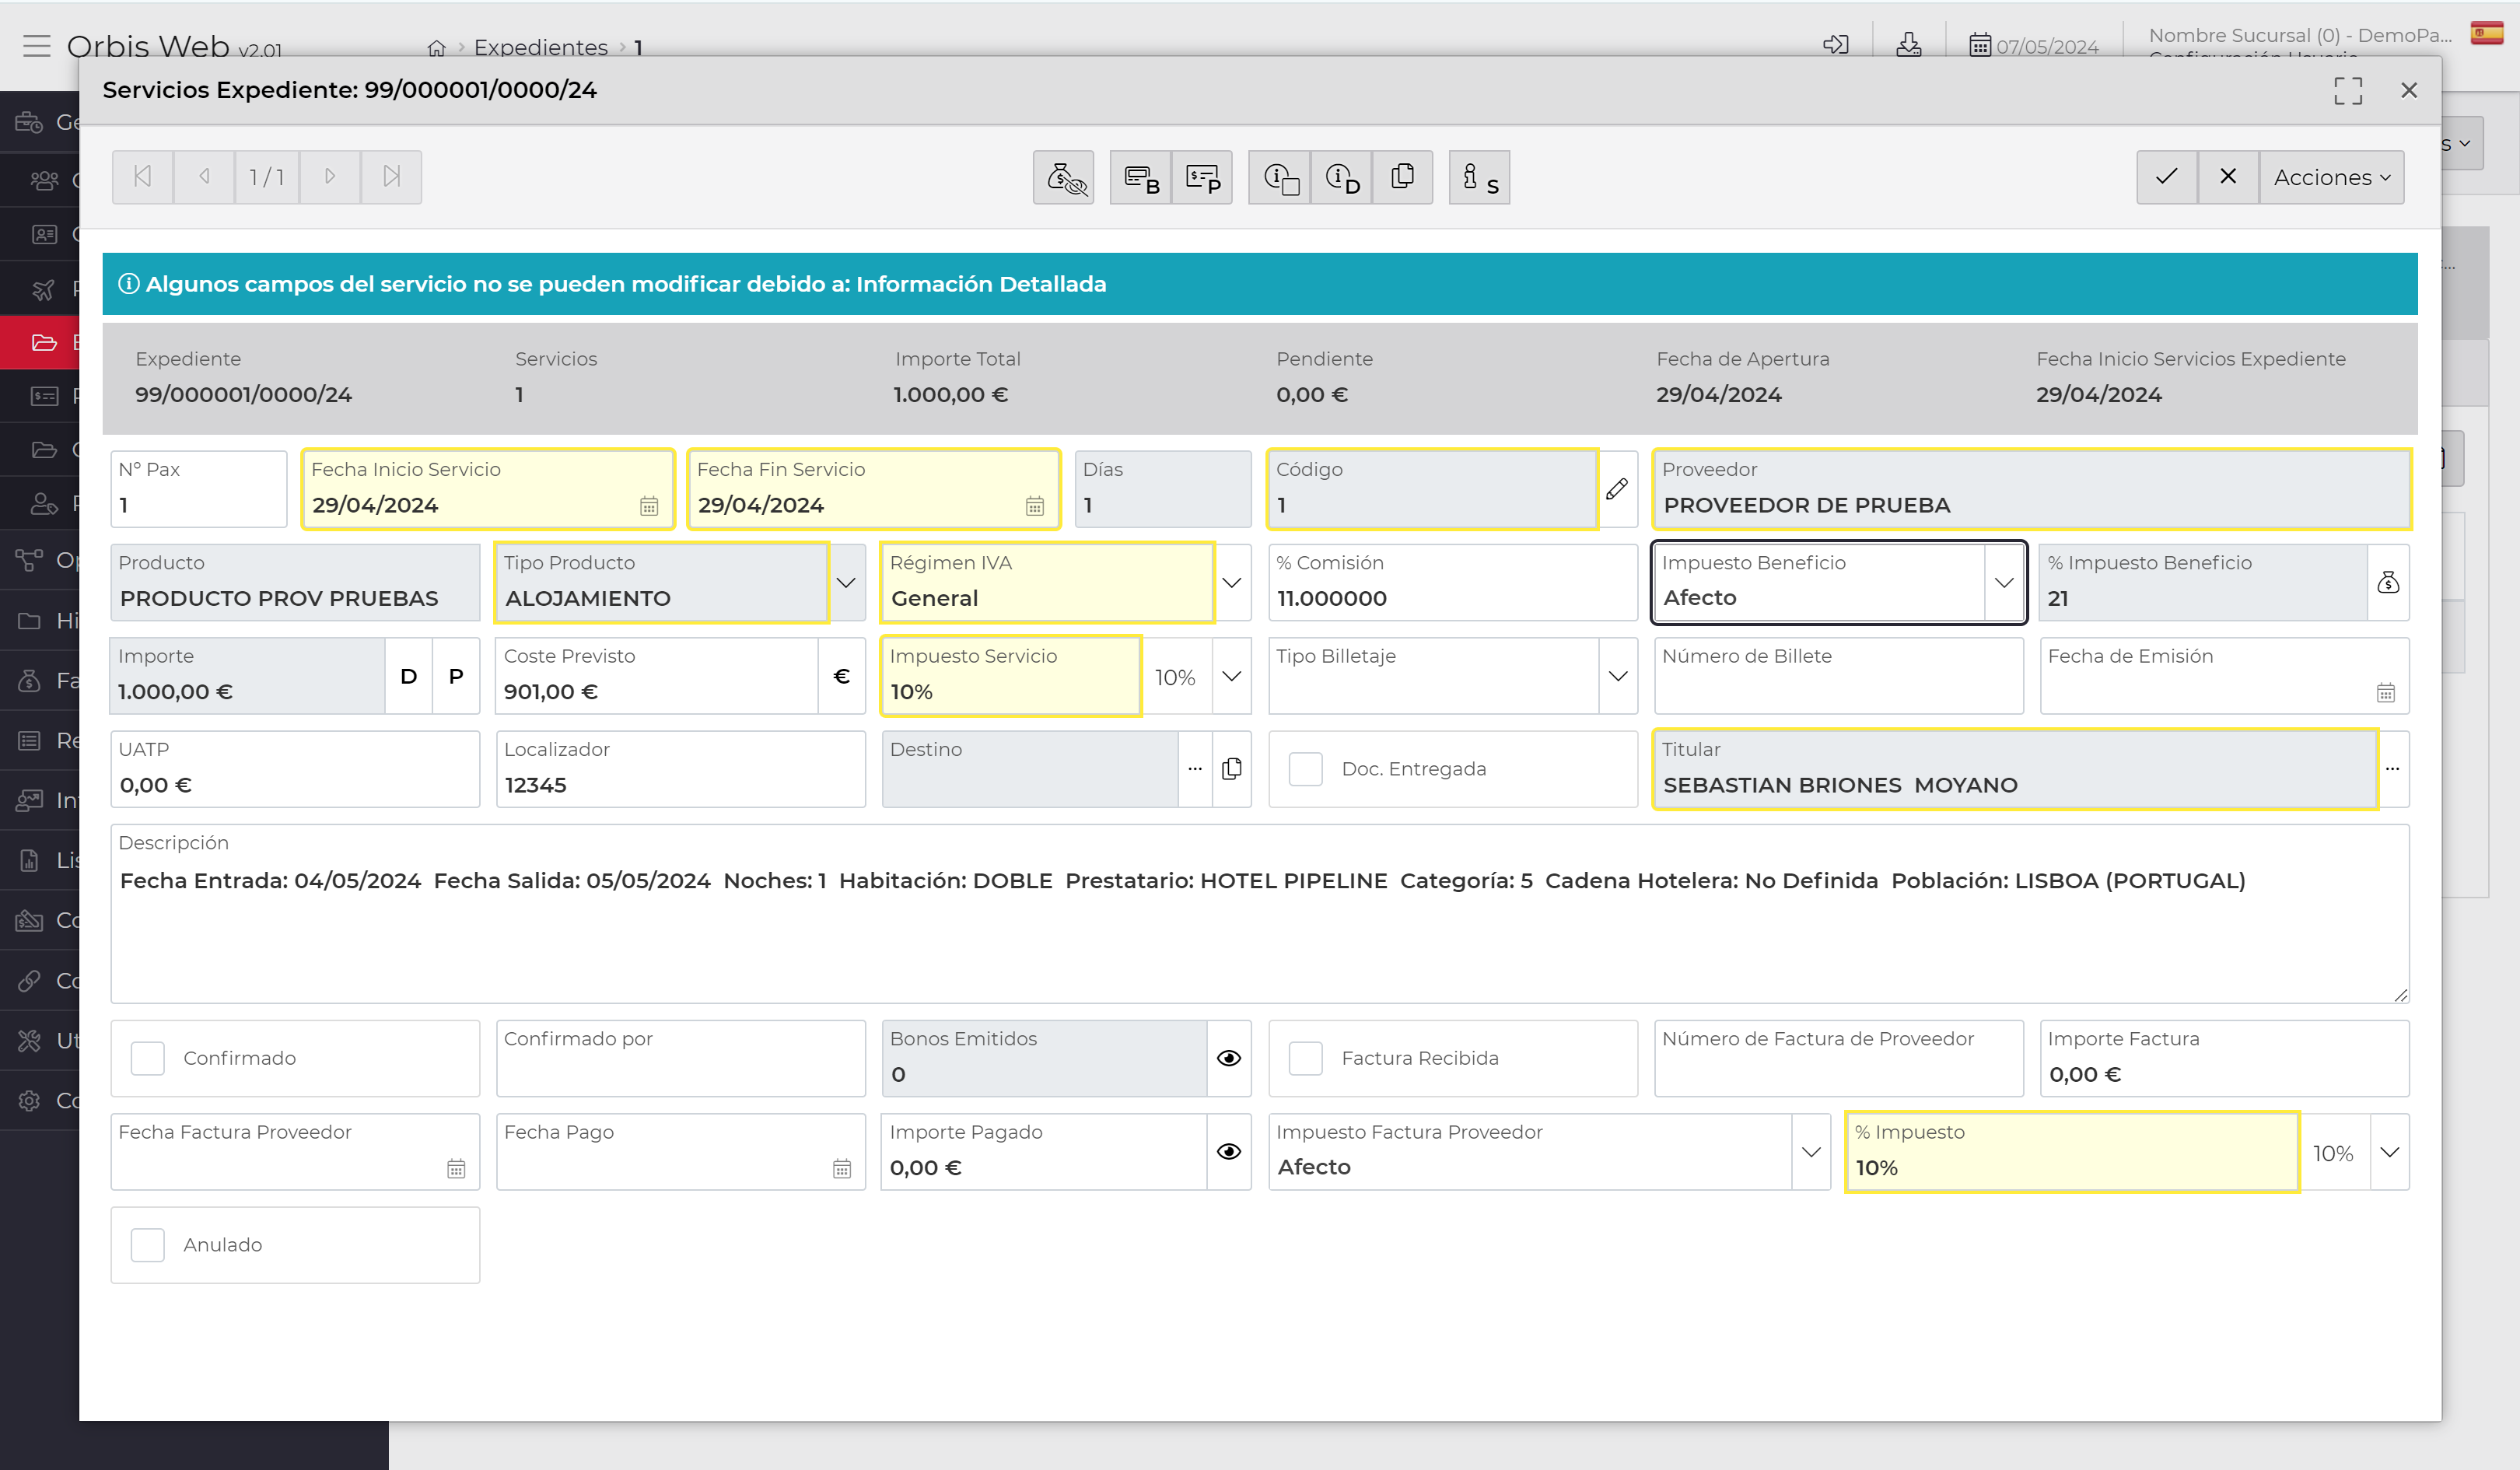Toggle the Doc. Entregada checkbox

(x=1306, y=769)
